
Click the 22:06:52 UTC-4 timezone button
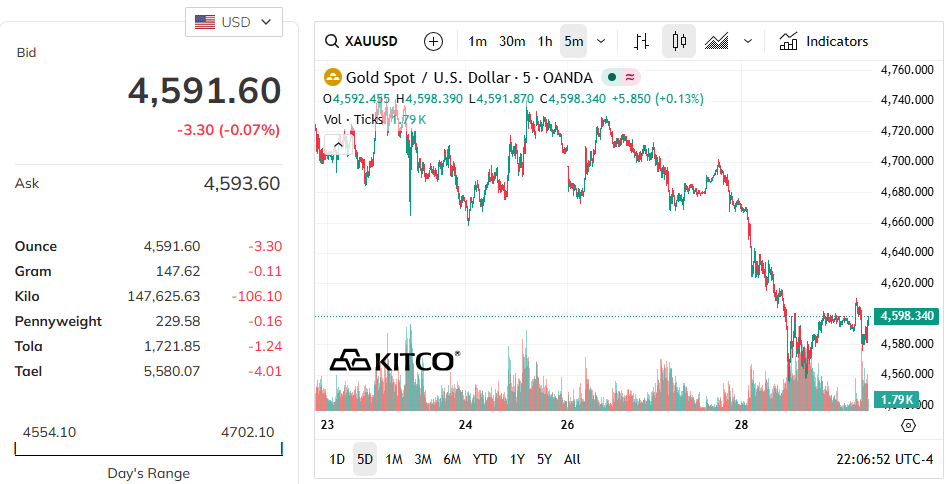click(x=882, y=459)
